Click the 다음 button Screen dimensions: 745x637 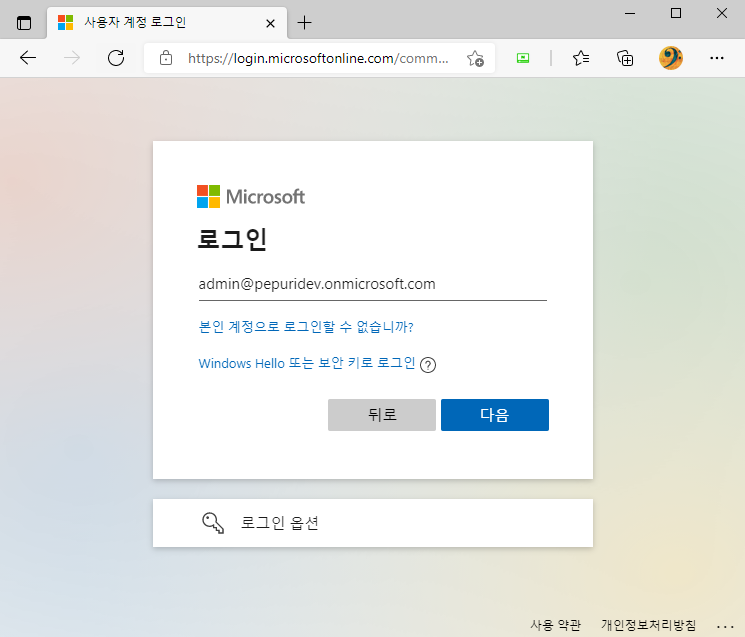click(495, 415)
